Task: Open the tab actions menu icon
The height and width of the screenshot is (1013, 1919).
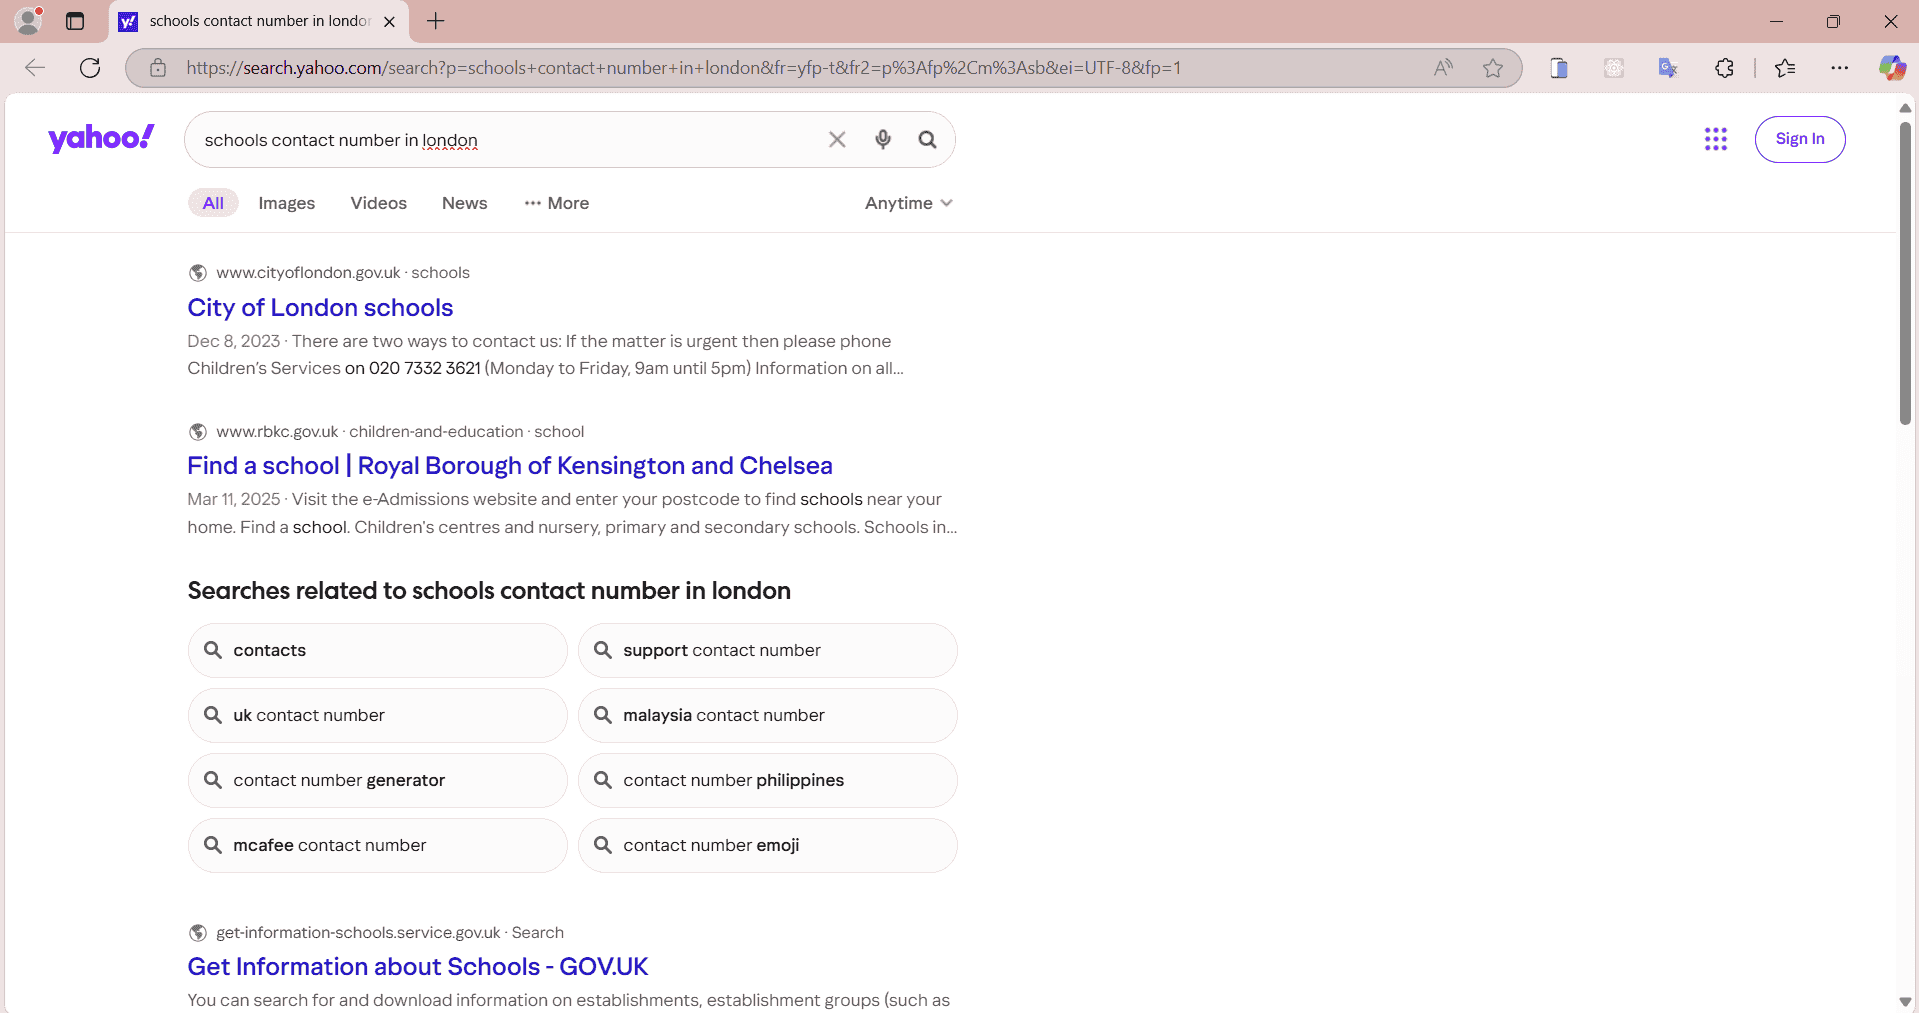Action: (75, 21)
